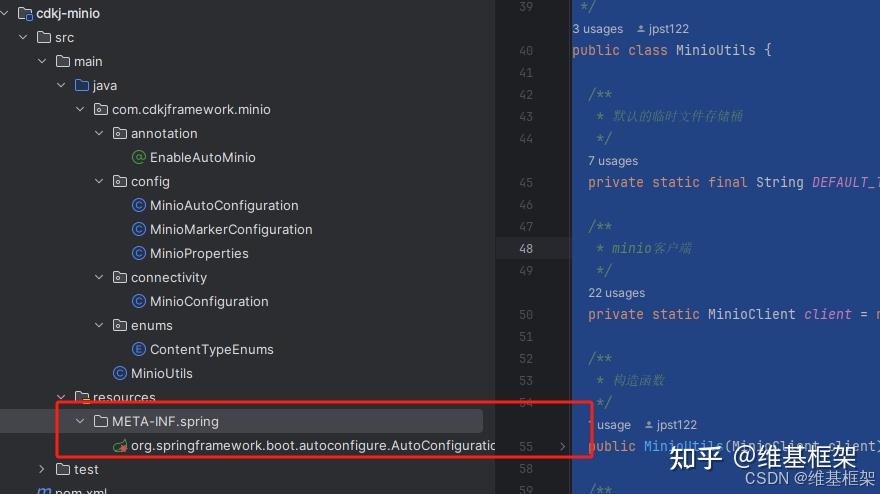Image resolution: width=880 pixels, height=494 pixels.
Task: Expand the test folder
Action: (42, 469)
